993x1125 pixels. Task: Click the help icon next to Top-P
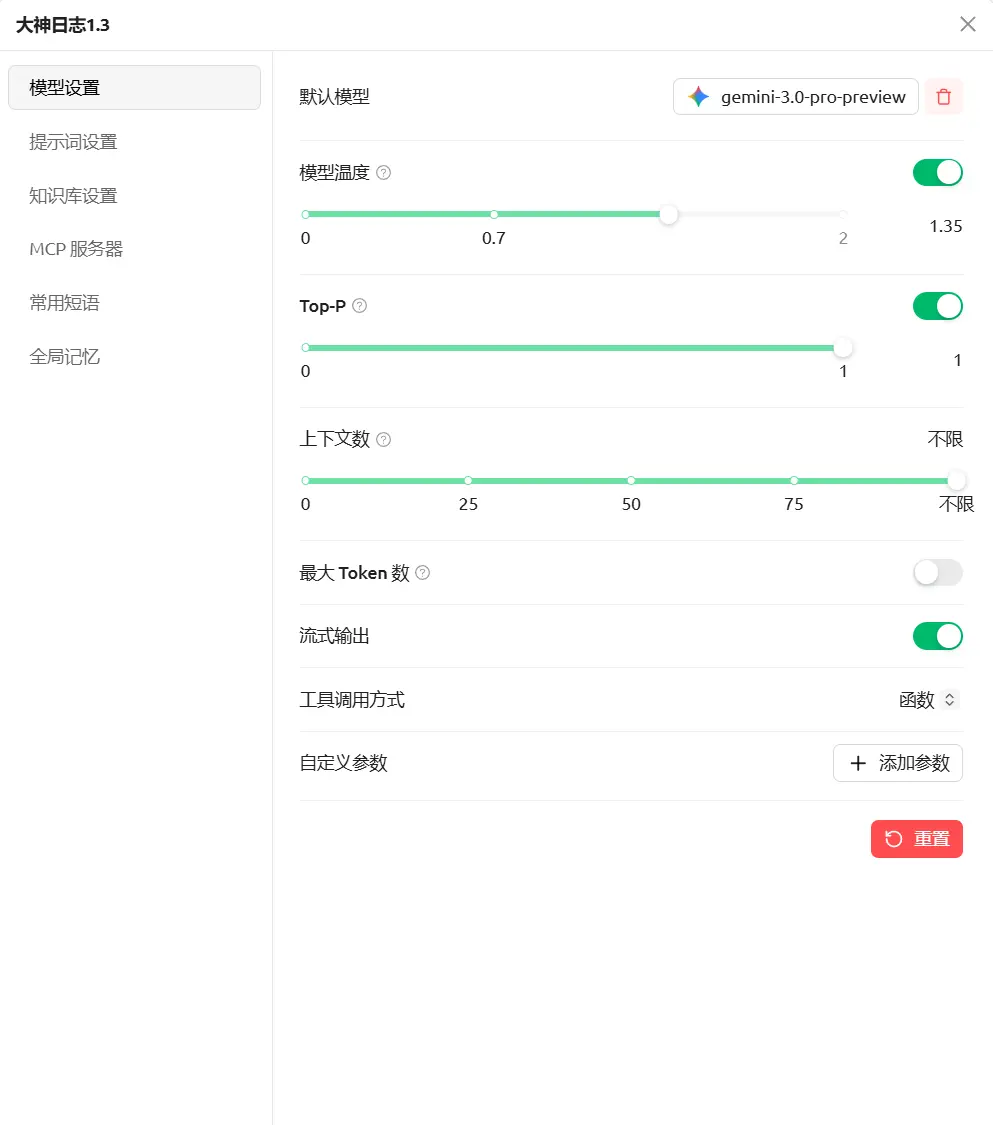point(361,306)
